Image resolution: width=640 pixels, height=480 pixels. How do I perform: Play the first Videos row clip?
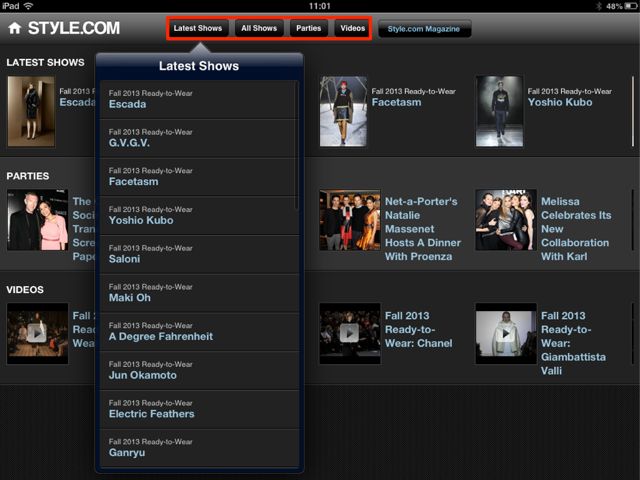pos(38,333)
